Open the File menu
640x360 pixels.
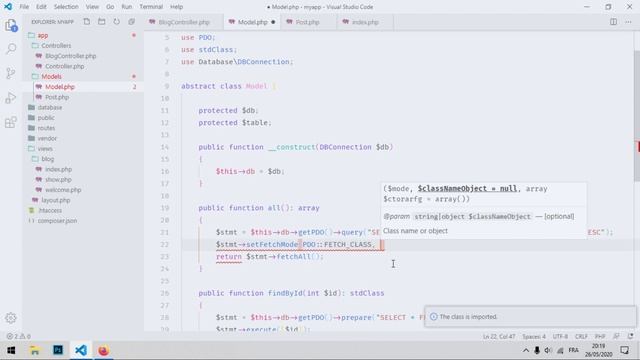coord(24,7)
